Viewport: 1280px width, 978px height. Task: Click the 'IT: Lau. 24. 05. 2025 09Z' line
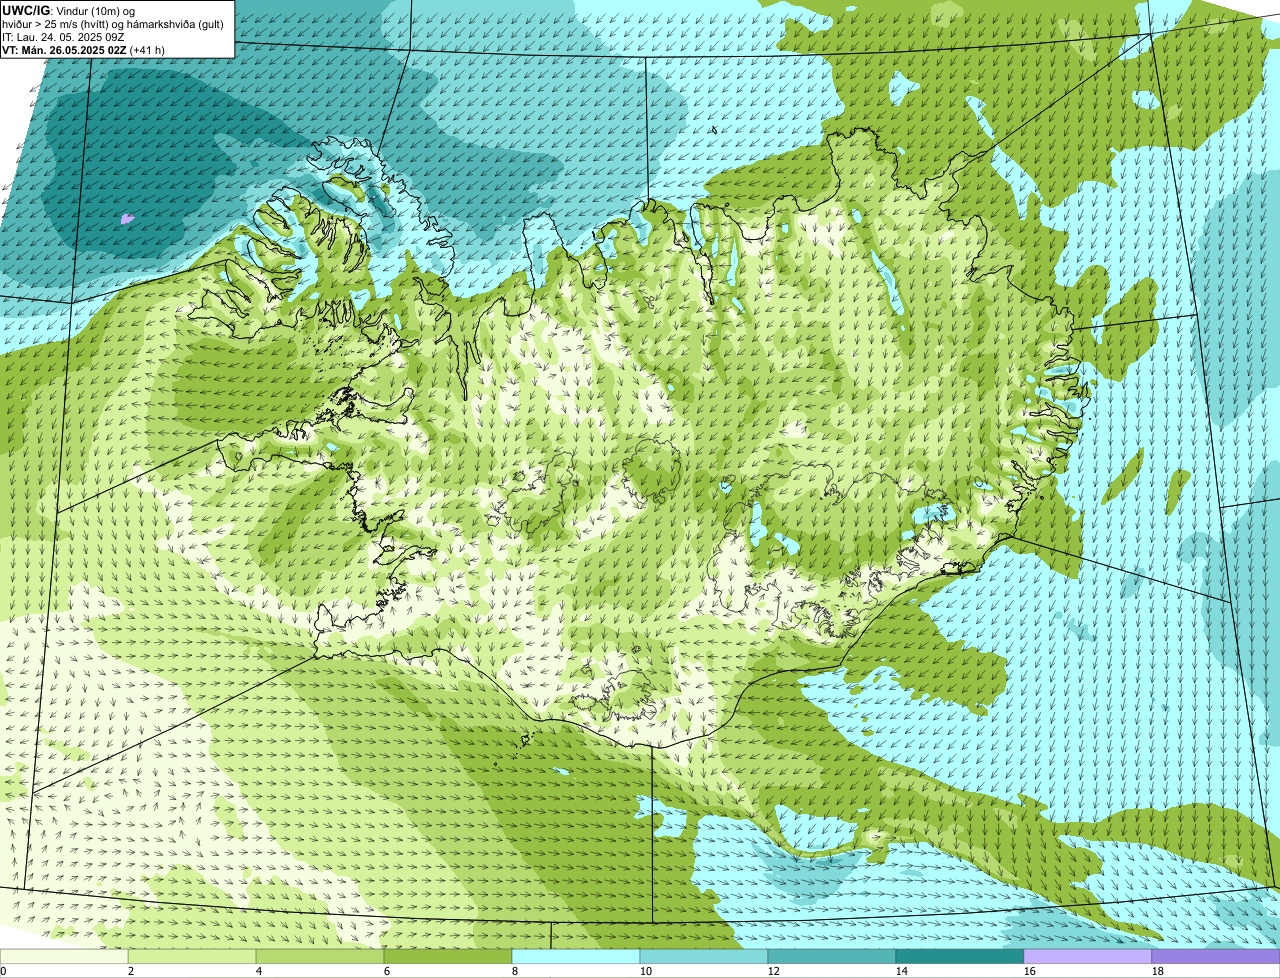(x=64, y=37)
